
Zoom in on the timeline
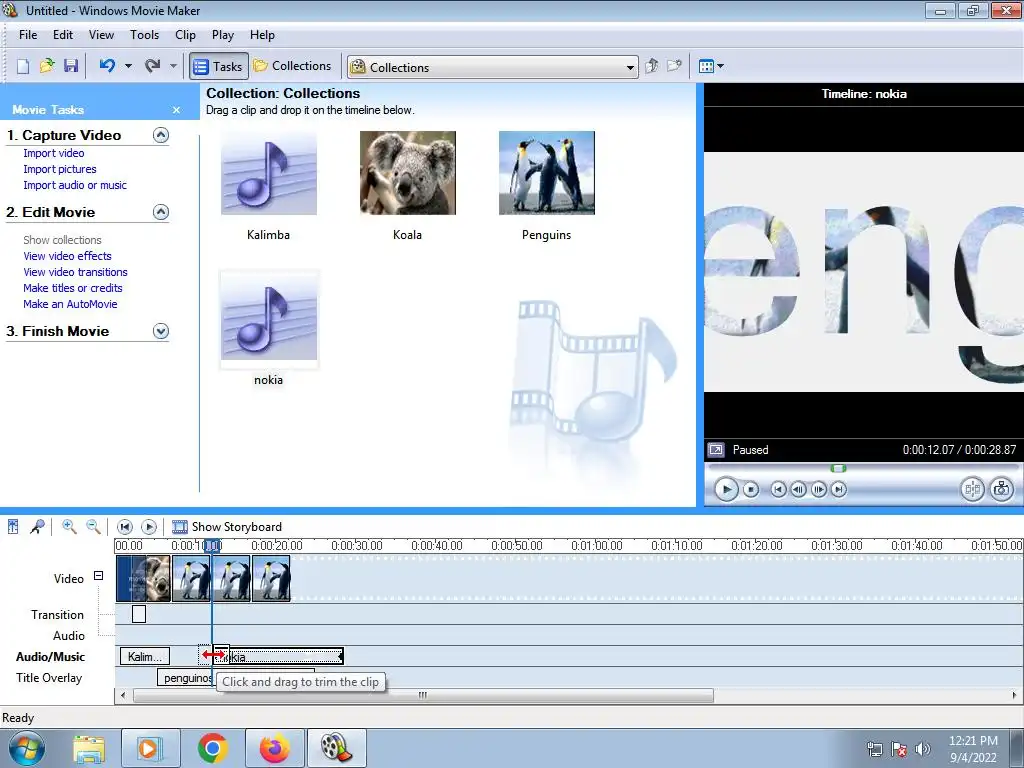coord(69,527)
